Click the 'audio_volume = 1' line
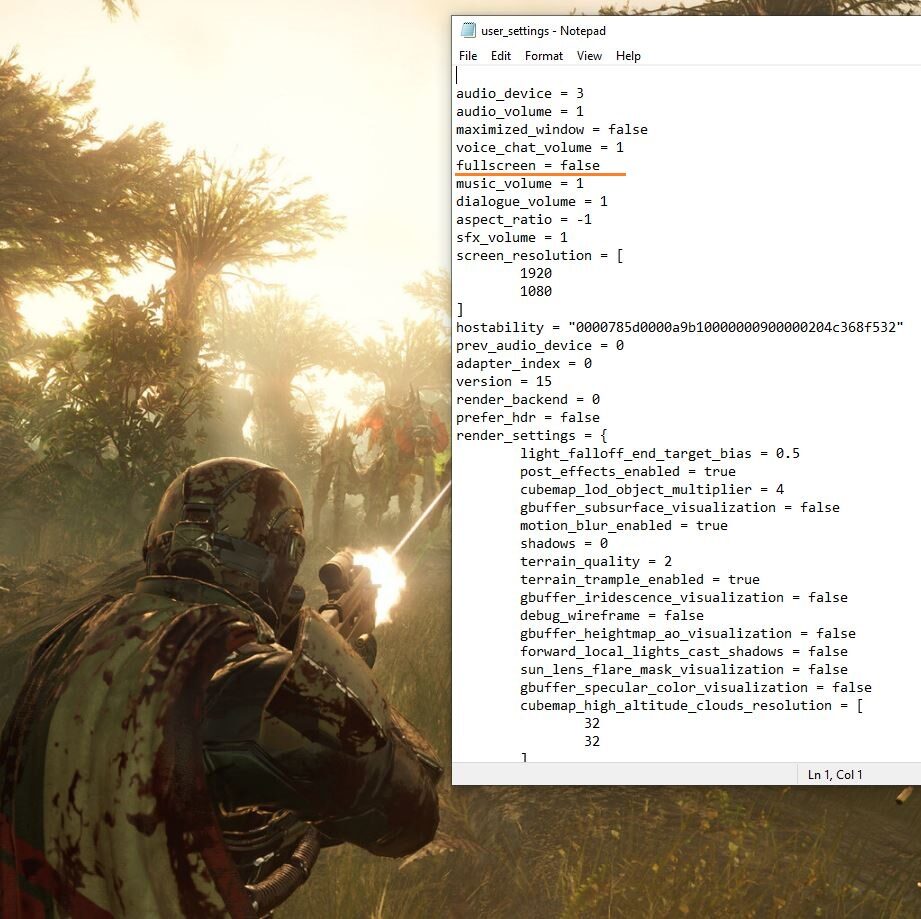 [x=520, y=112]
